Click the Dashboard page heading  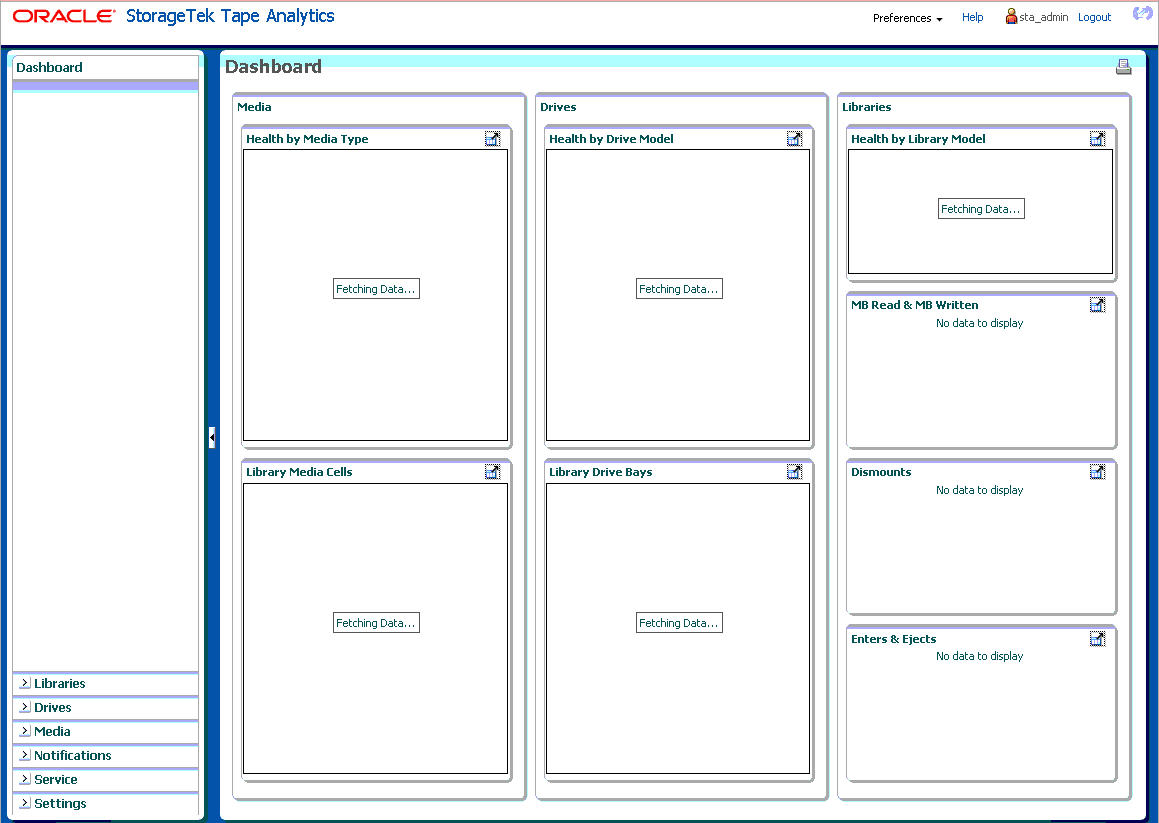pyautogui.click(x=273, y=67)
